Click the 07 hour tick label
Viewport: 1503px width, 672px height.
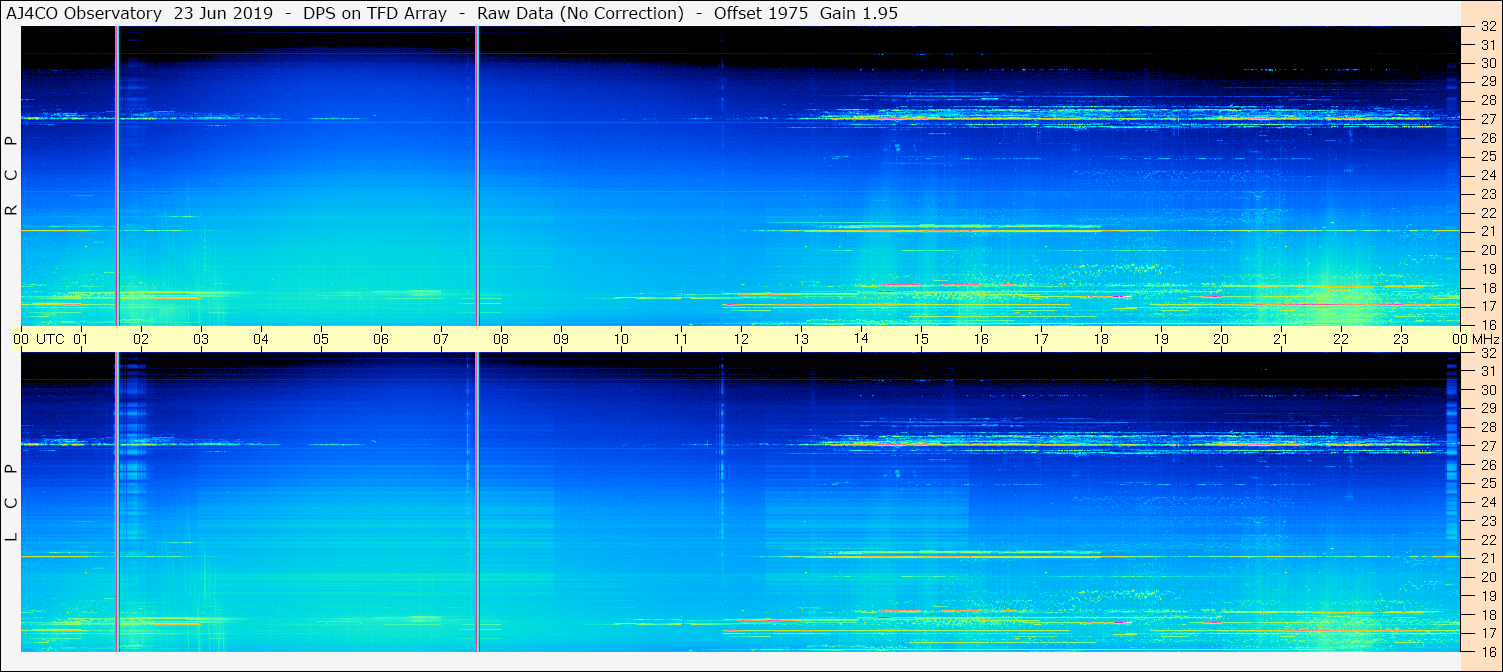[441, 339]
